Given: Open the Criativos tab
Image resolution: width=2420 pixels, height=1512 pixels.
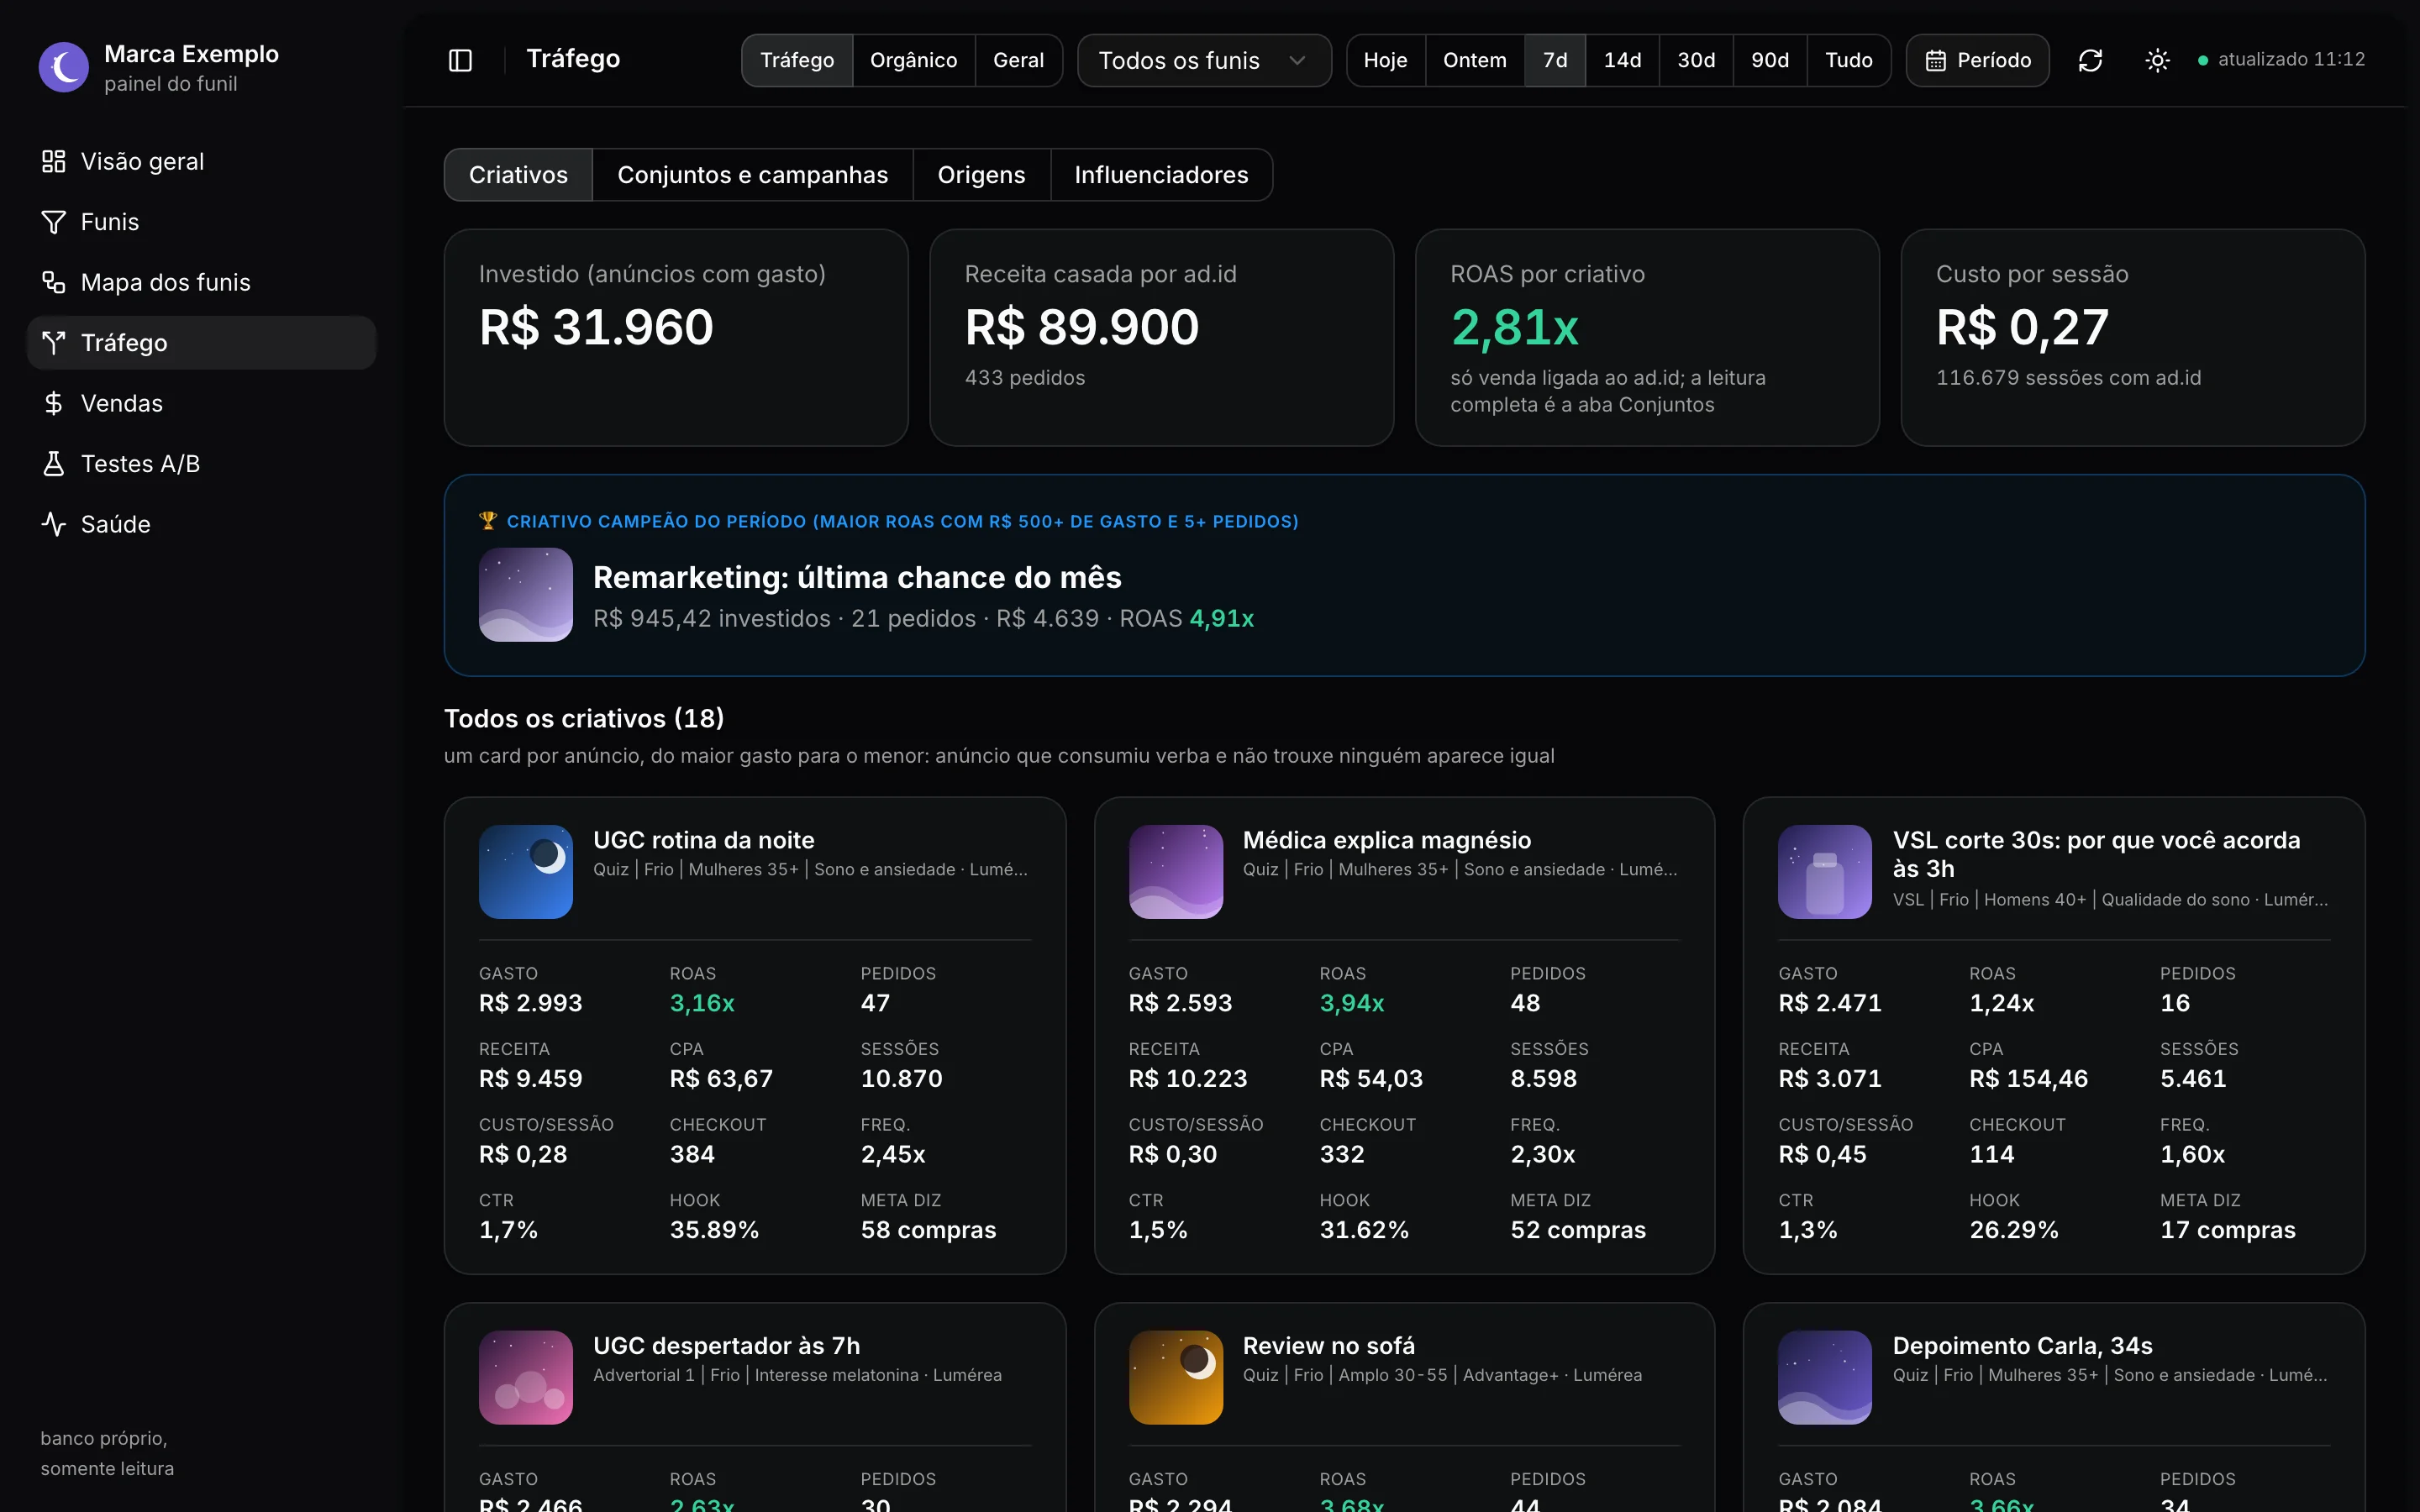Looking at the screenshot, I should pos(518,175).
